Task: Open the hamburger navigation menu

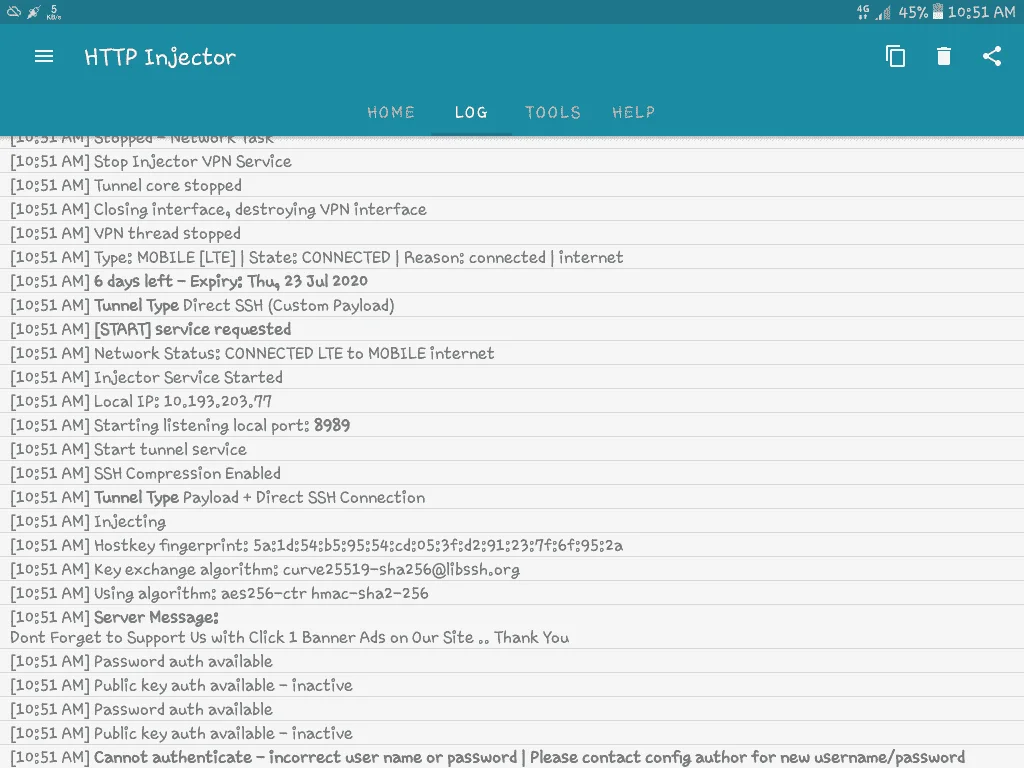Action: pos(44,57)
